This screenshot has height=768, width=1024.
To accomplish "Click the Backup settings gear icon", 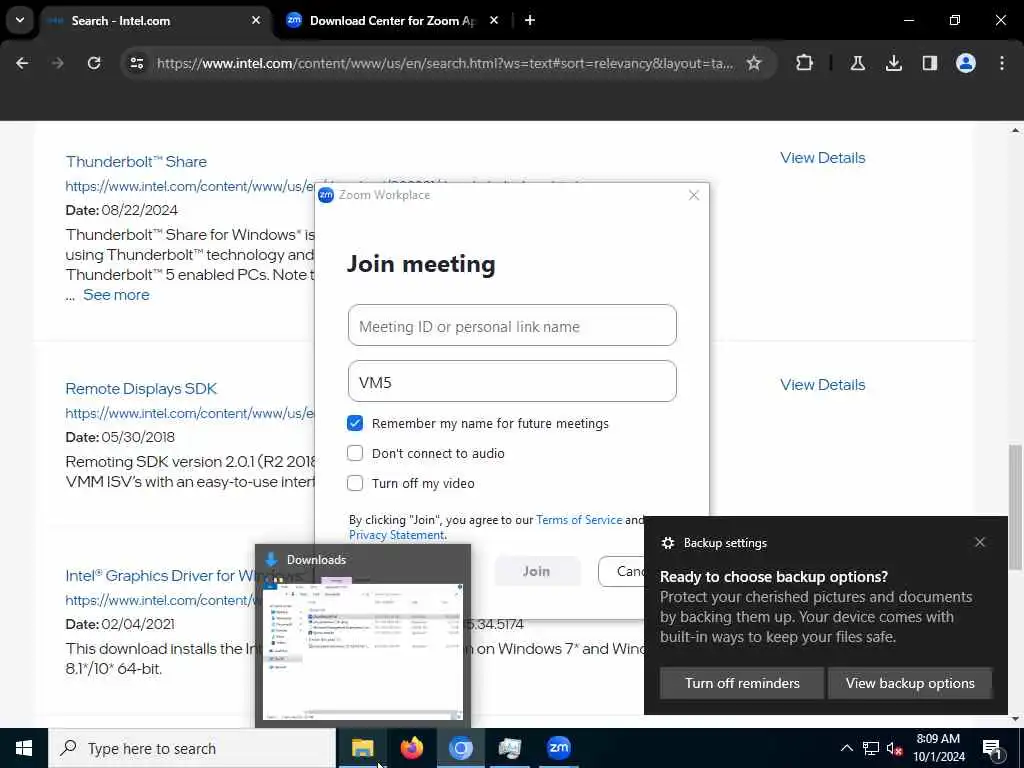I will (667, 543).
